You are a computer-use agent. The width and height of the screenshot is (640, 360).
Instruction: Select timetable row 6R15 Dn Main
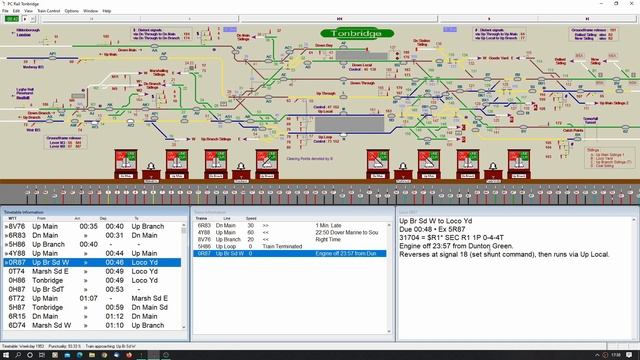click(92, 316)
